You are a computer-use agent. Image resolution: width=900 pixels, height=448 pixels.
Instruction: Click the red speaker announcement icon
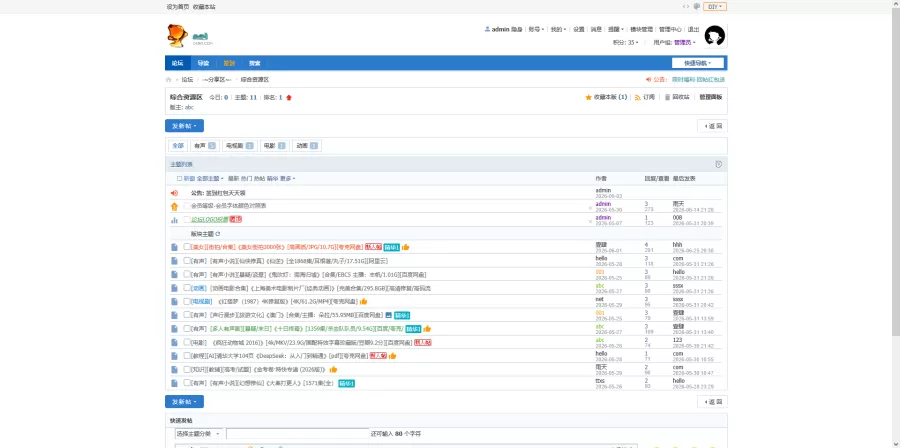(x=174, y=193)
